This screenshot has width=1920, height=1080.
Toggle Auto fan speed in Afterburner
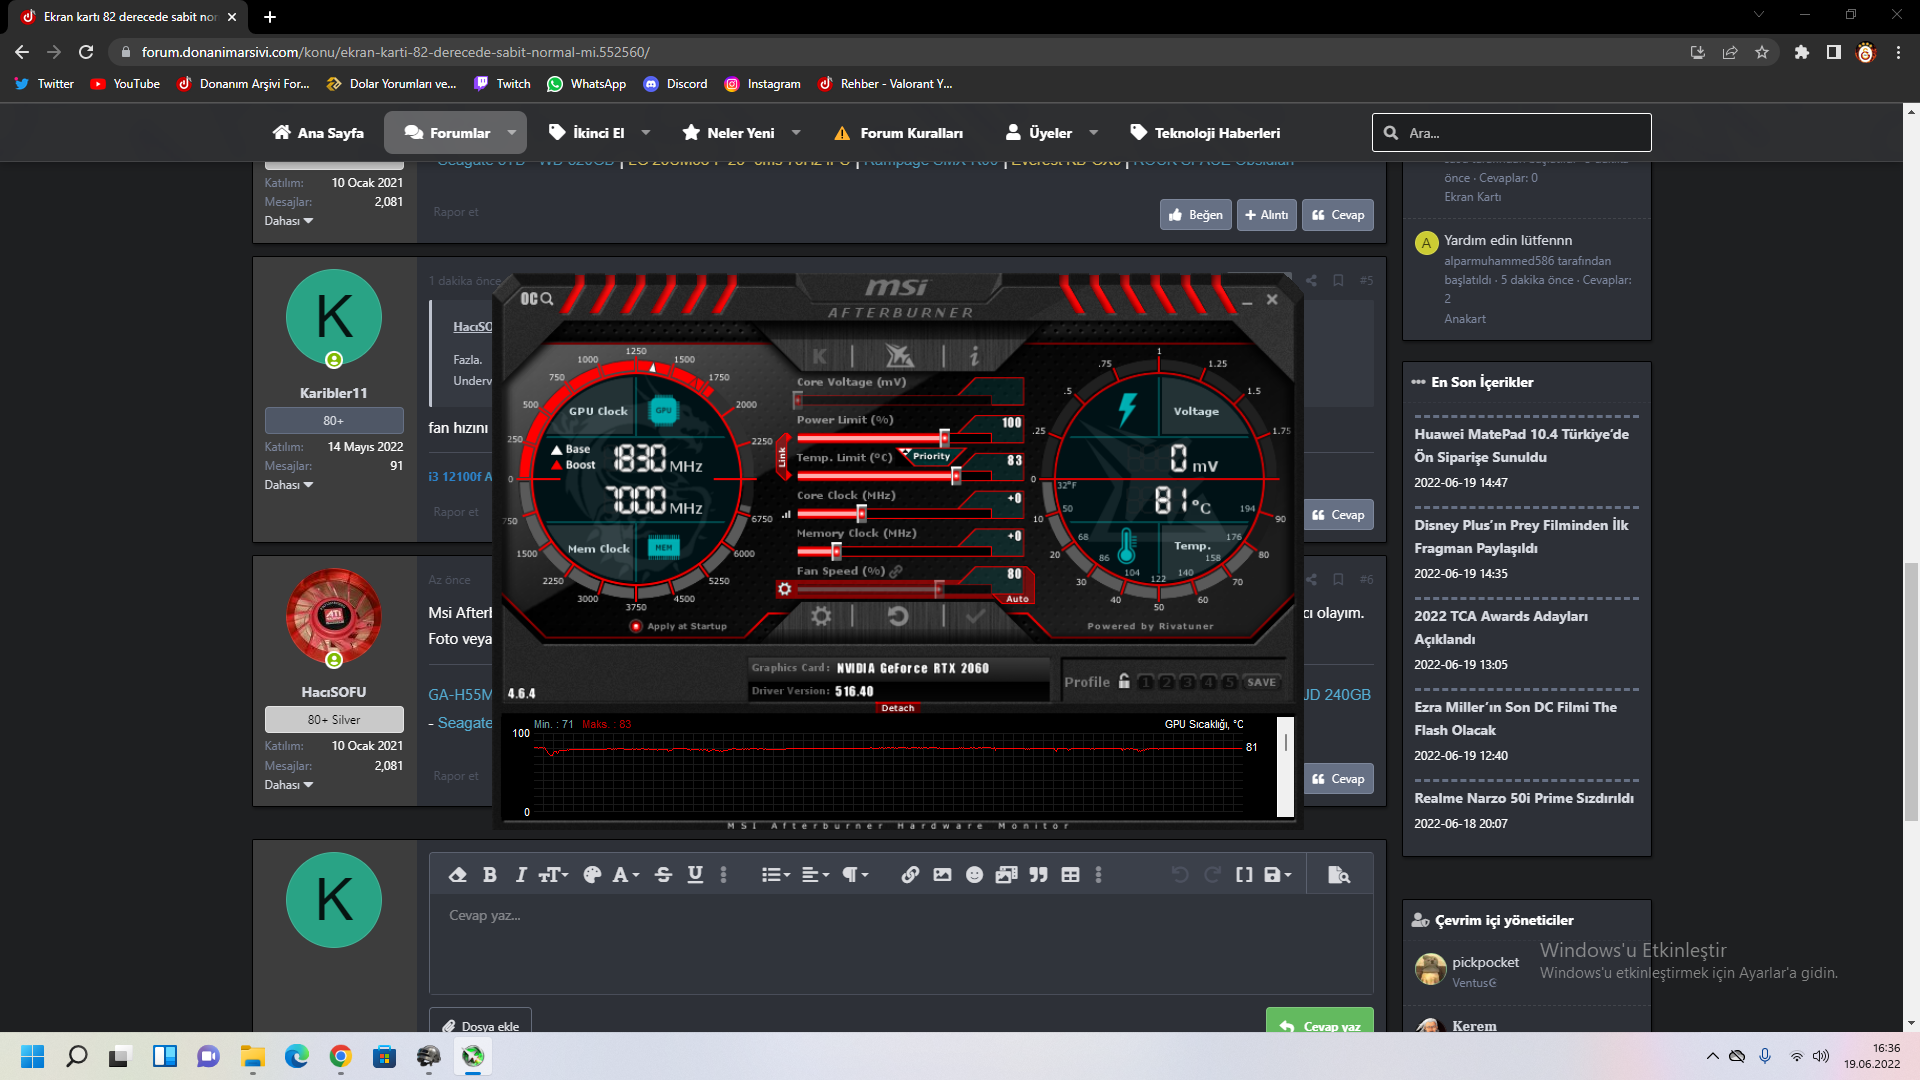coord(1017,599)
